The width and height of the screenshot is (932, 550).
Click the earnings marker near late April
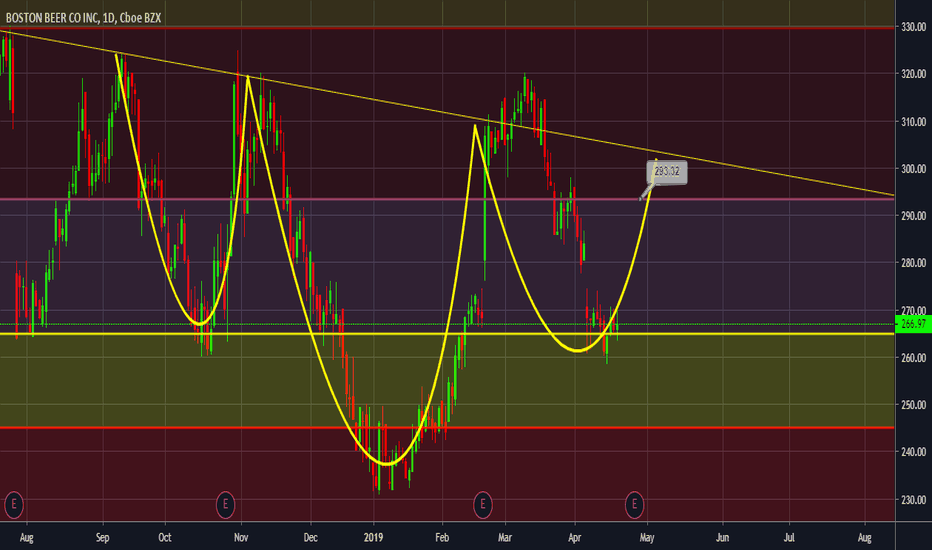coord(634,505)
